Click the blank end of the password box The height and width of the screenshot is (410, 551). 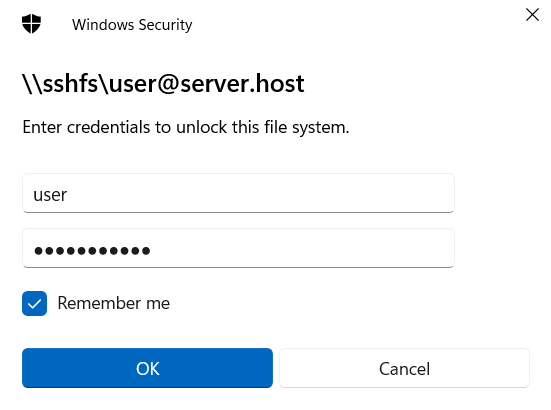[x=302, y=248]
